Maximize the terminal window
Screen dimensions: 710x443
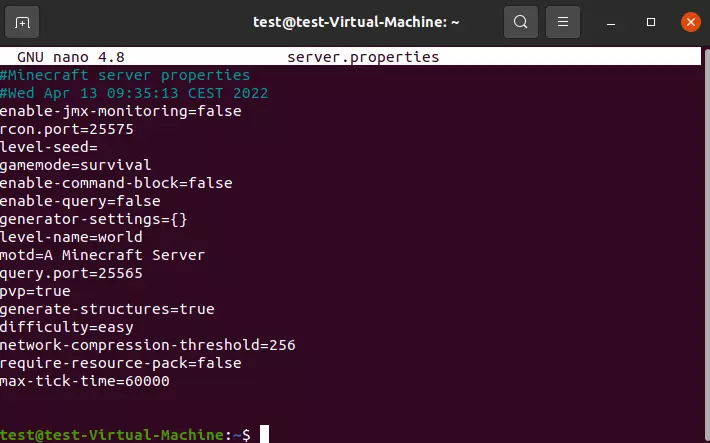tap(651, 21)
